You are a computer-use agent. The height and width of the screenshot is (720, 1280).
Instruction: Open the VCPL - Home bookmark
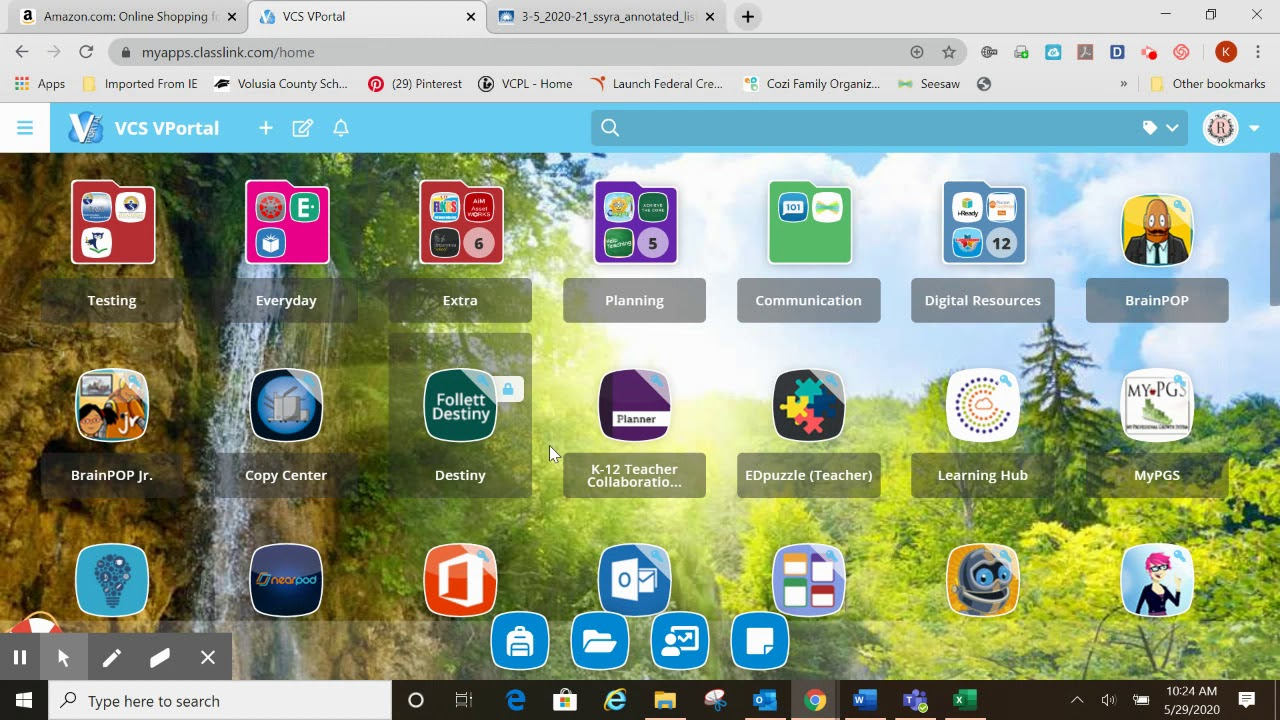(x=525, y=84)
